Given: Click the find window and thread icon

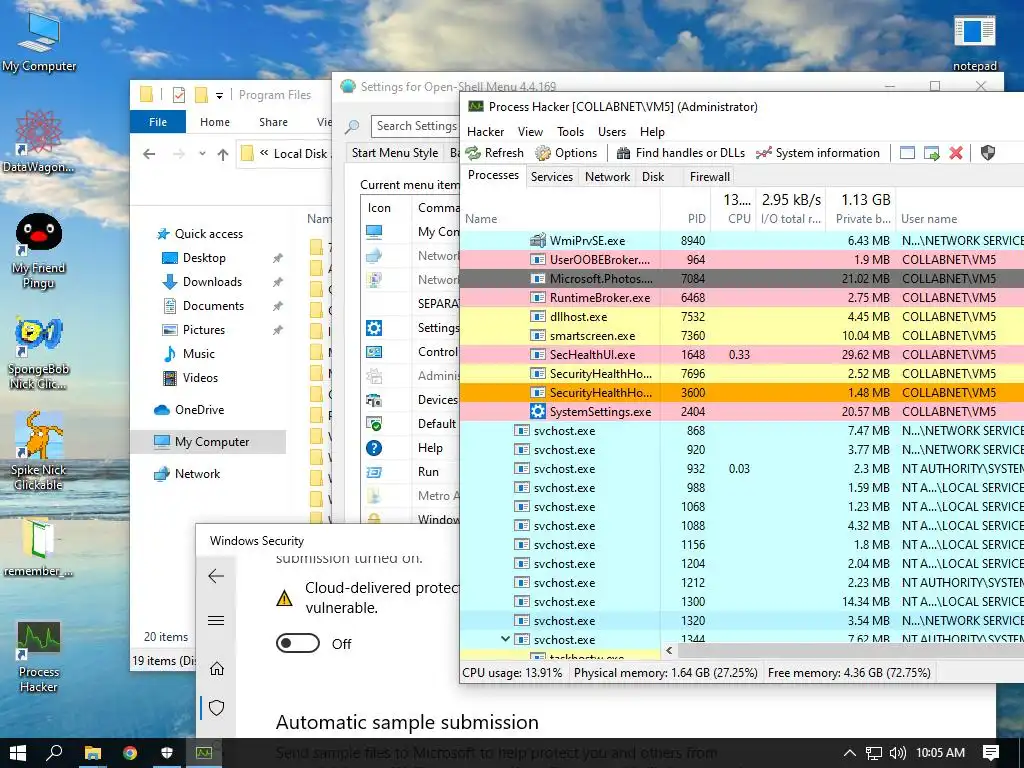Looking at the screenshot, I should 932,153.
